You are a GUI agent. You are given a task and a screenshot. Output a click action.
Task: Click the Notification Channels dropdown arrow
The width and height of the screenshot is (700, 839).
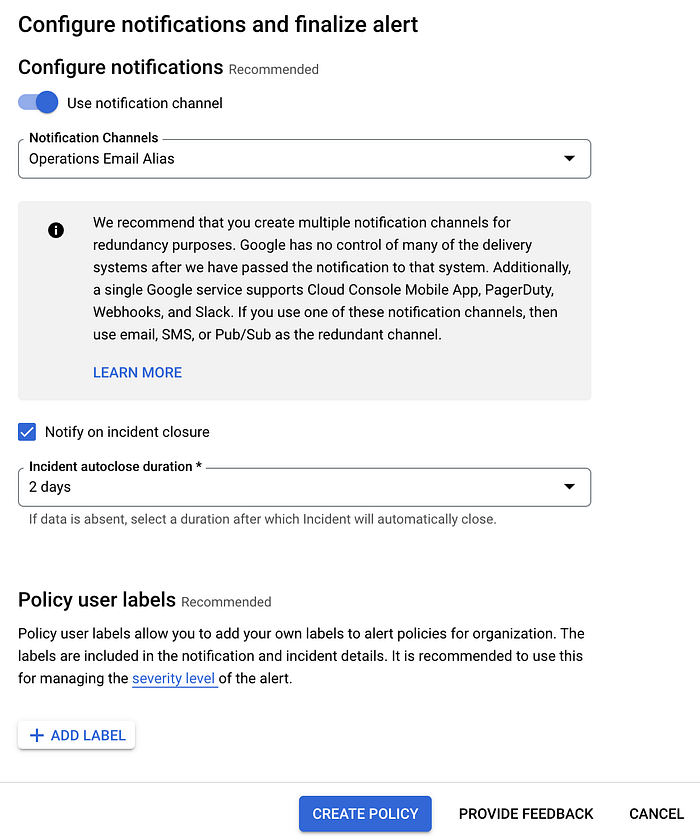[x=569, y=158]
